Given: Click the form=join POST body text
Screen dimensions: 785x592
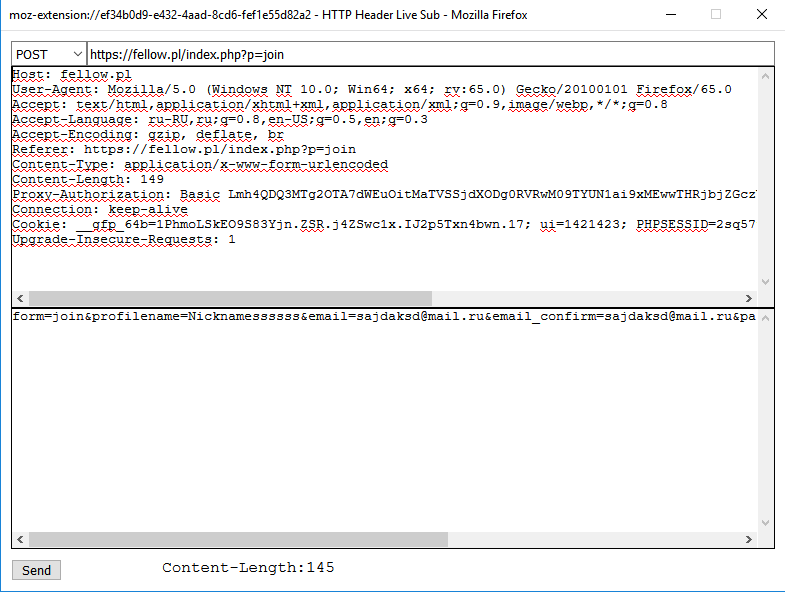Looking at the screenshot, I should [384, 317].
